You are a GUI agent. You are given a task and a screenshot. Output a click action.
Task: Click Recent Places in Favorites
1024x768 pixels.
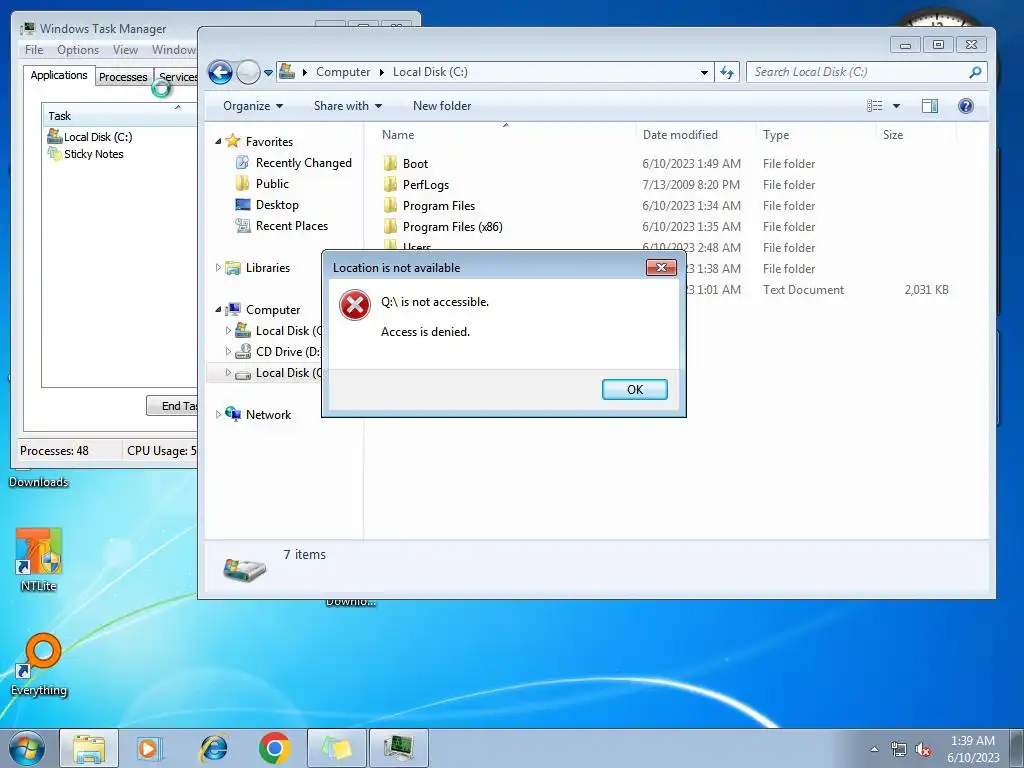coord(291,225)
